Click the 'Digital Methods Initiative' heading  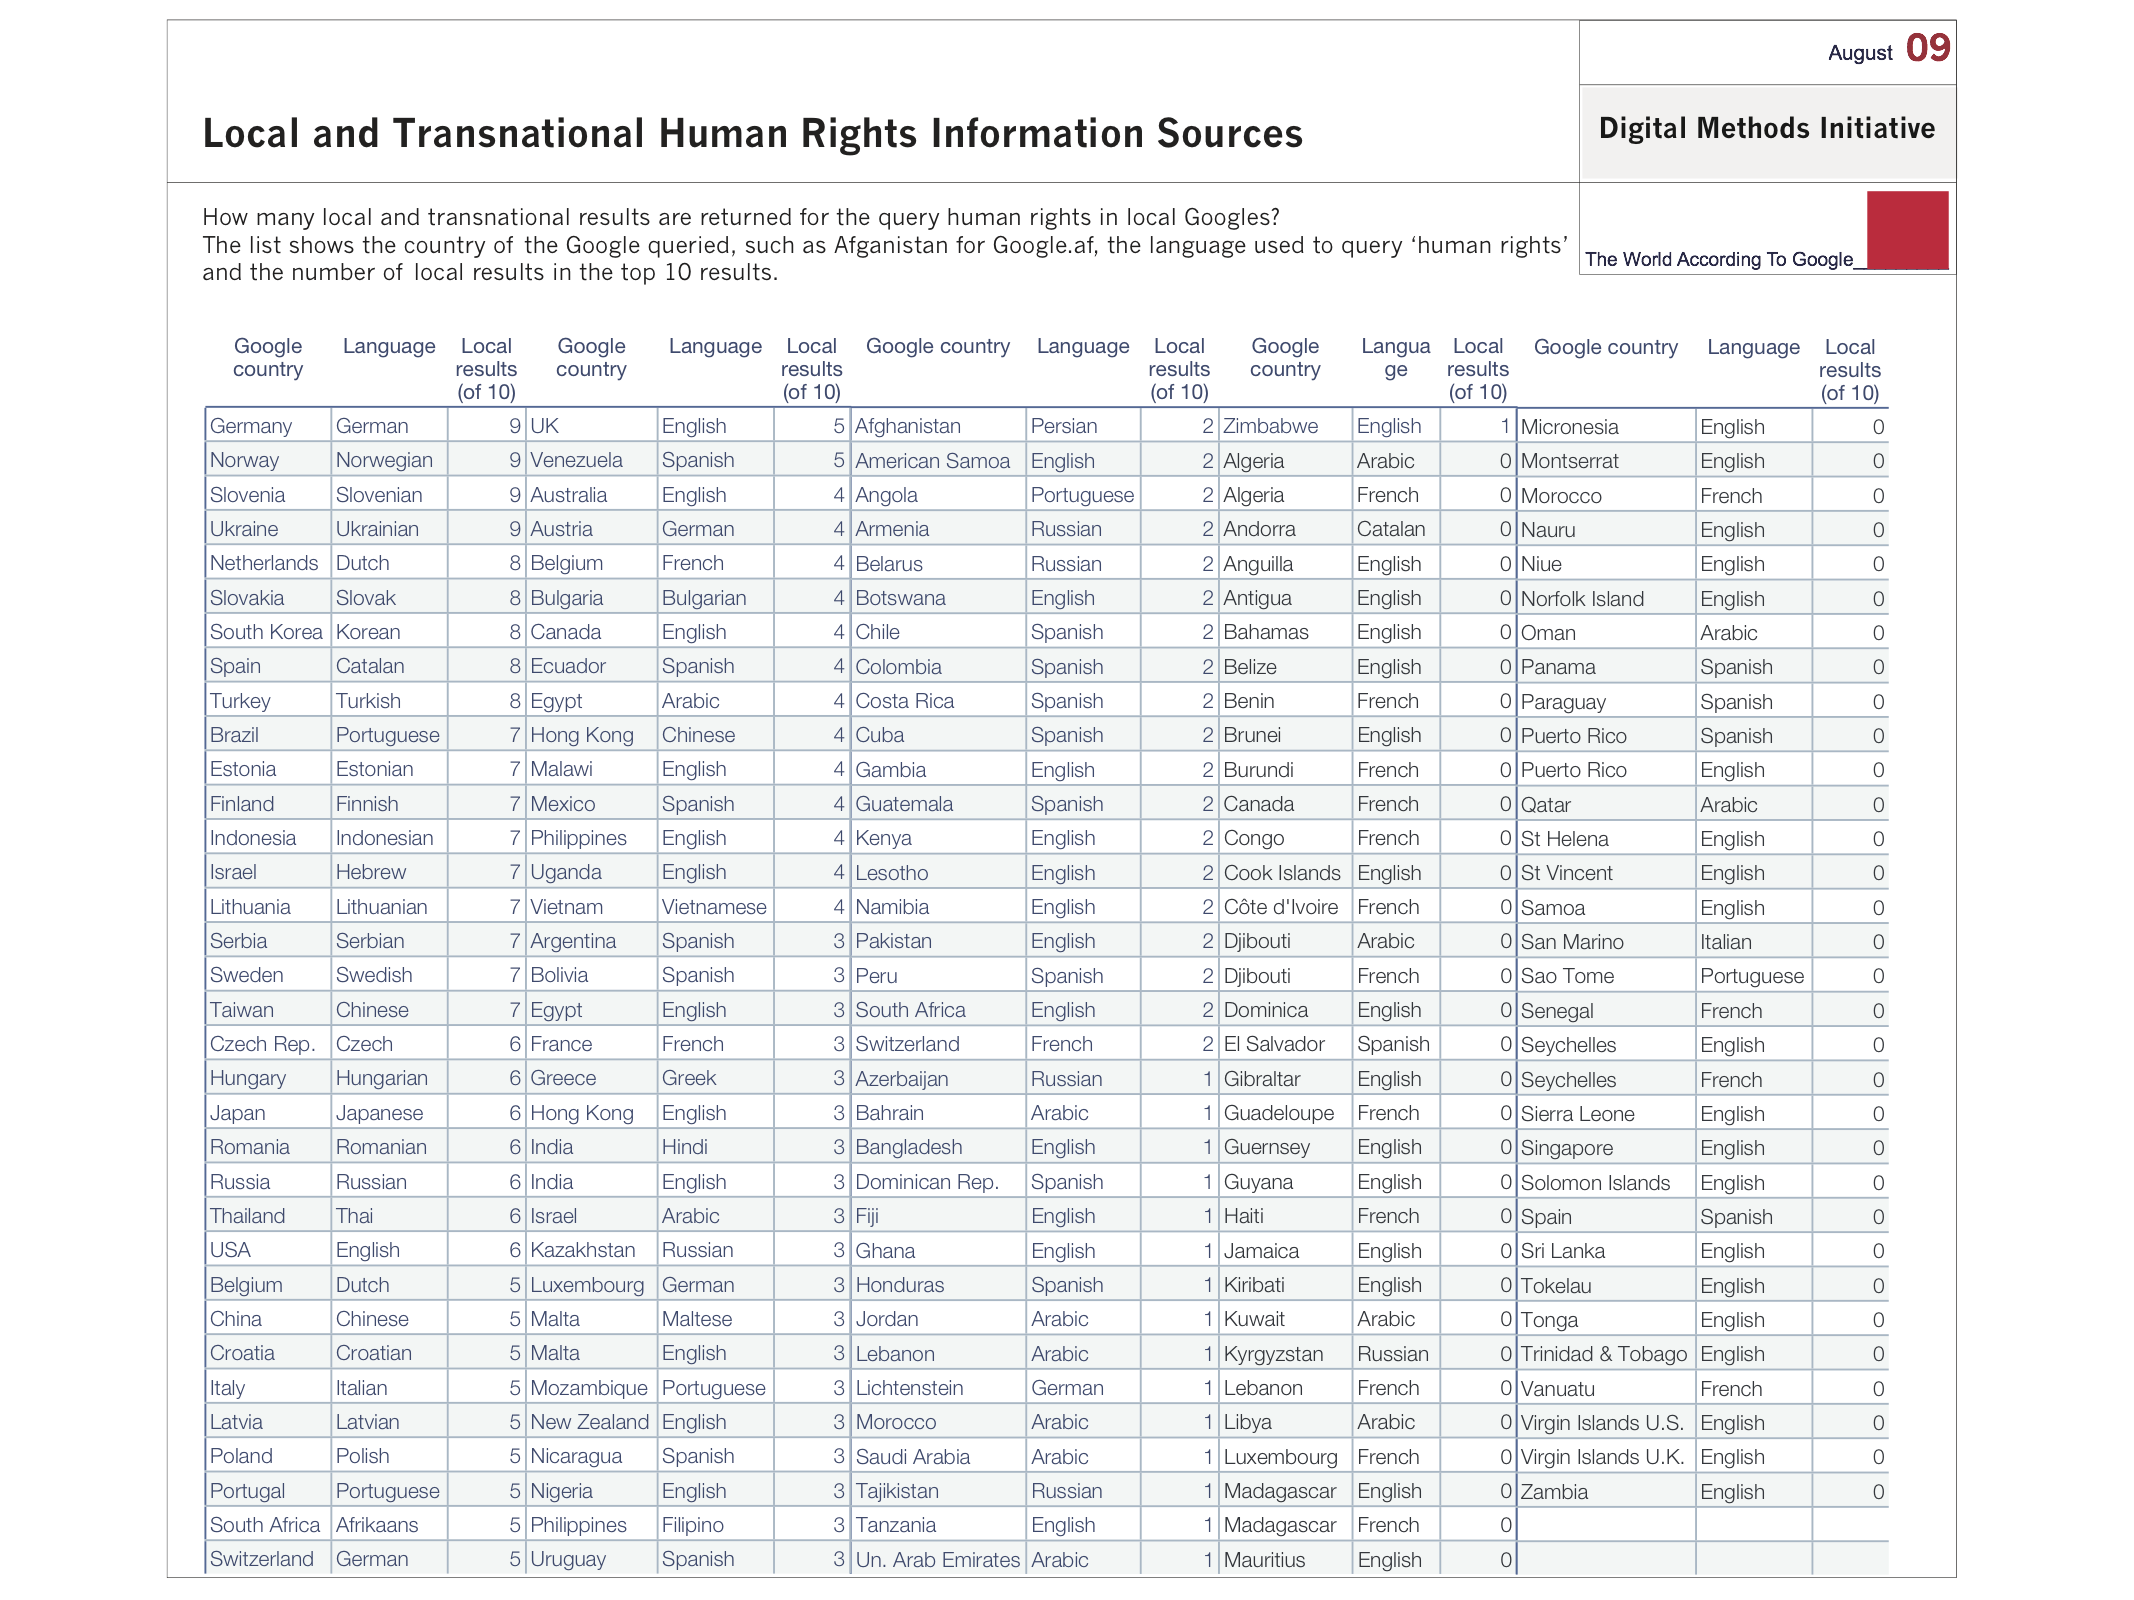point(1767,128)
